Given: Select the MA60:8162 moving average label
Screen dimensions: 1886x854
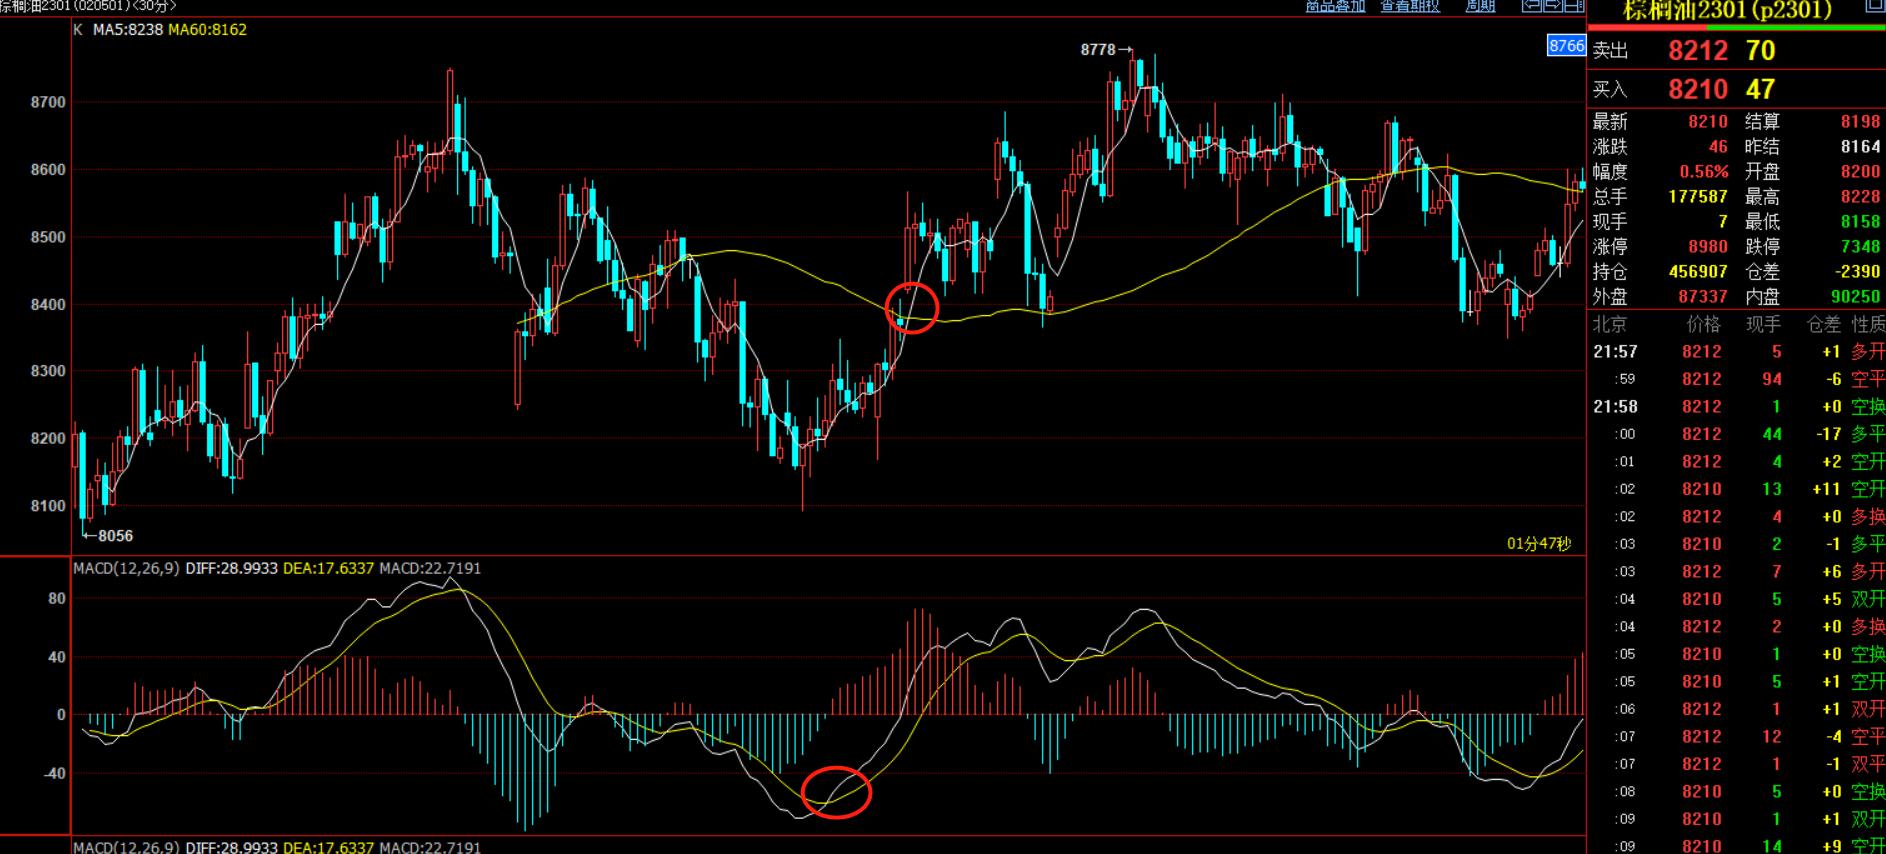Looking at the screenshot, I should point(207,30).
